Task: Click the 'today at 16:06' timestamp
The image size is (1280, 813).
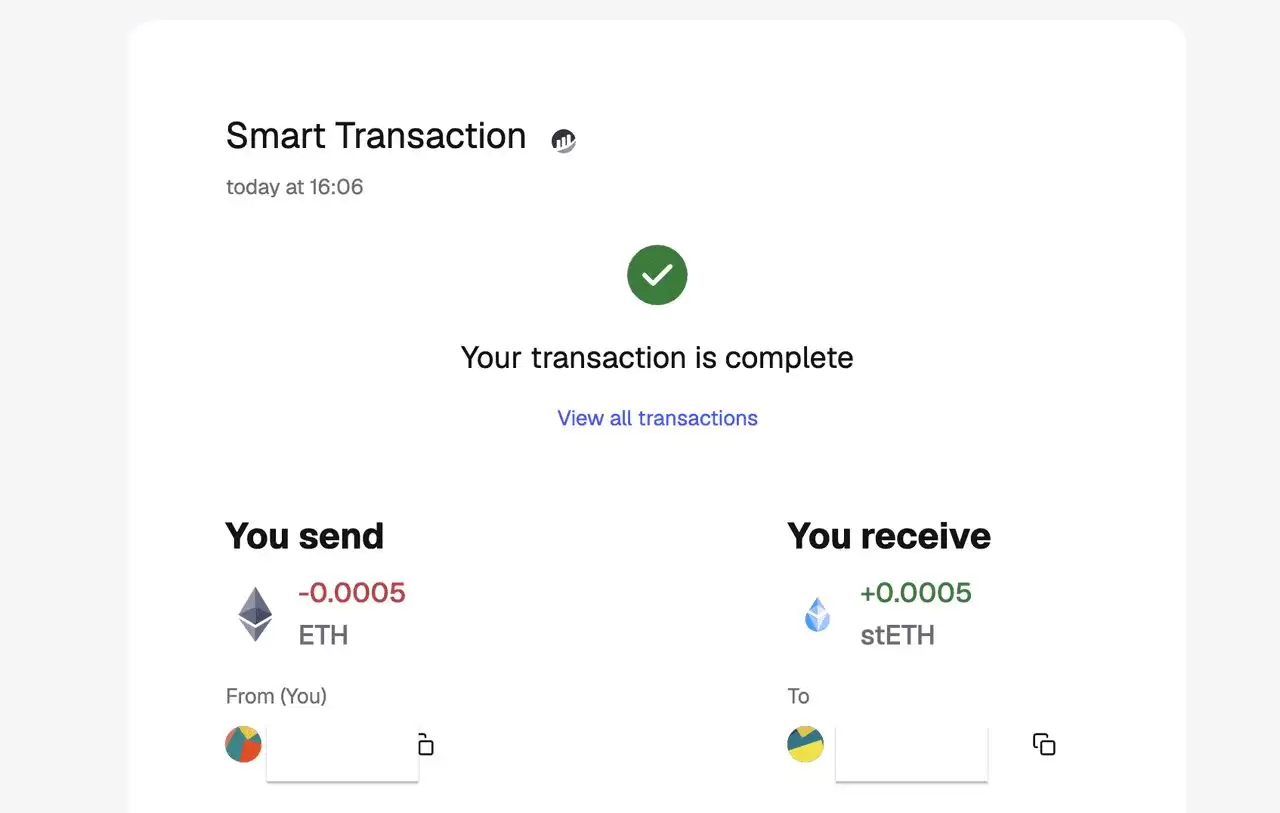Action: click(294, 187)
